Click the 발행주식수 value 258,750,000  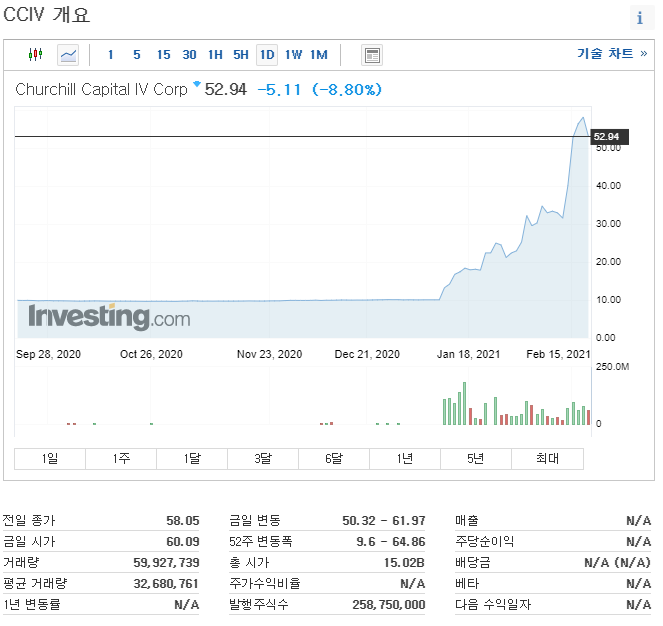[389, 605]
